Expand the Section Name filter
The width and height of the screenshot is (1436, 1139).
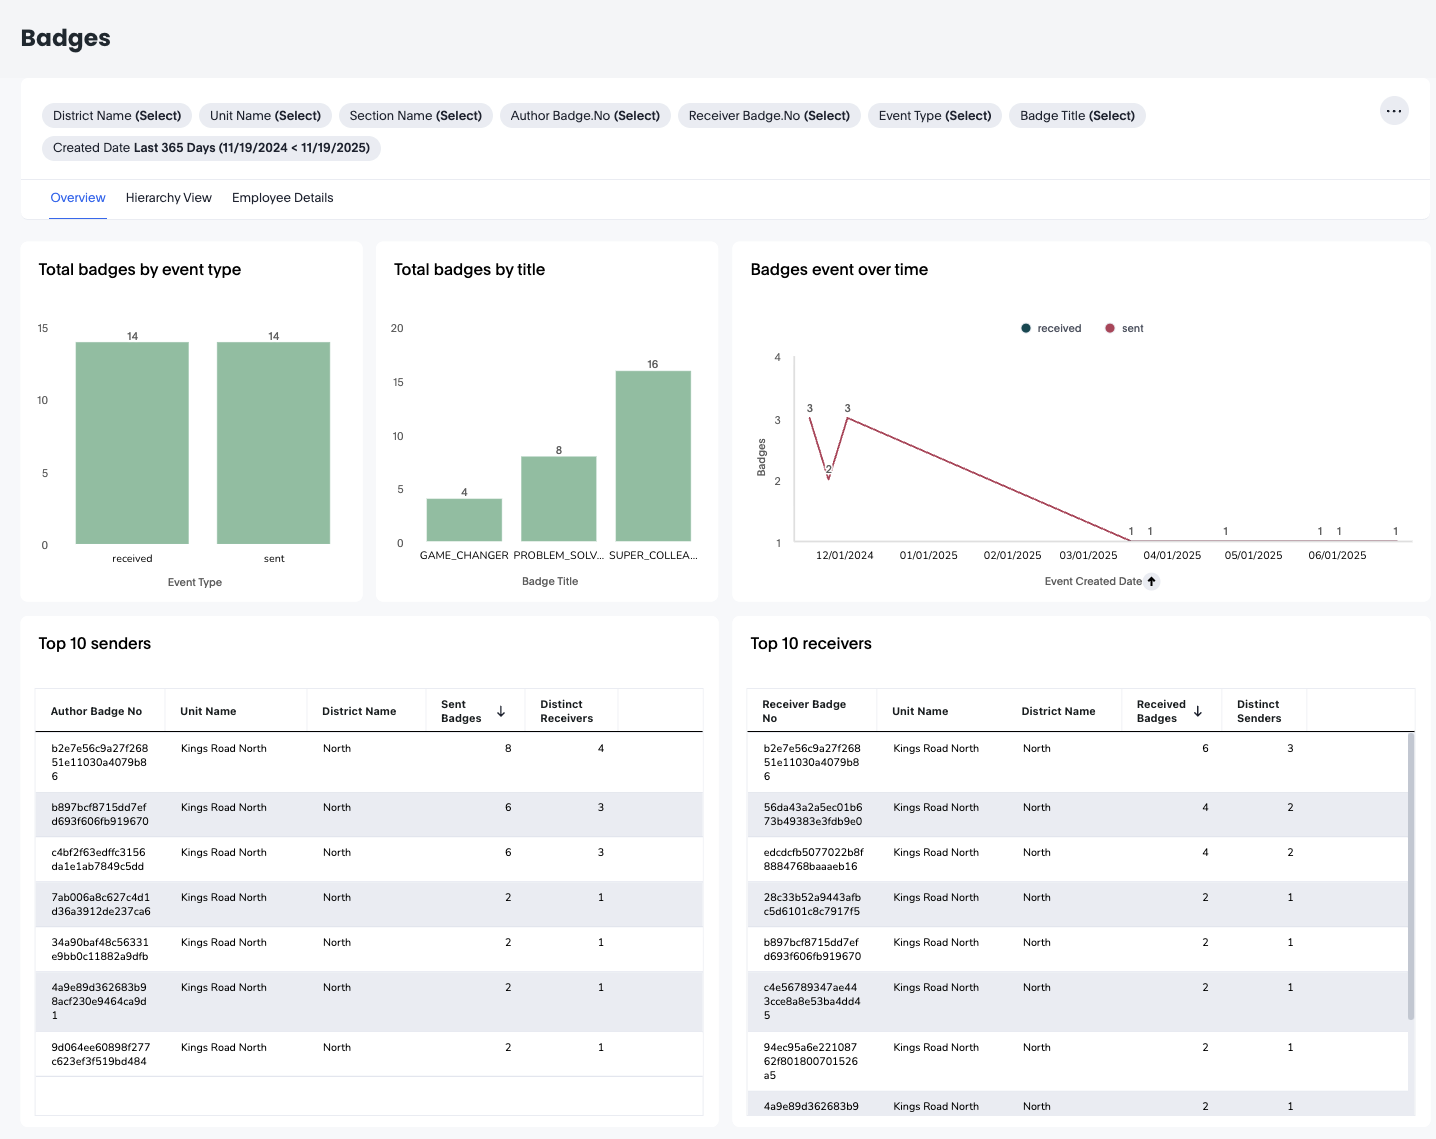[415, 116]
